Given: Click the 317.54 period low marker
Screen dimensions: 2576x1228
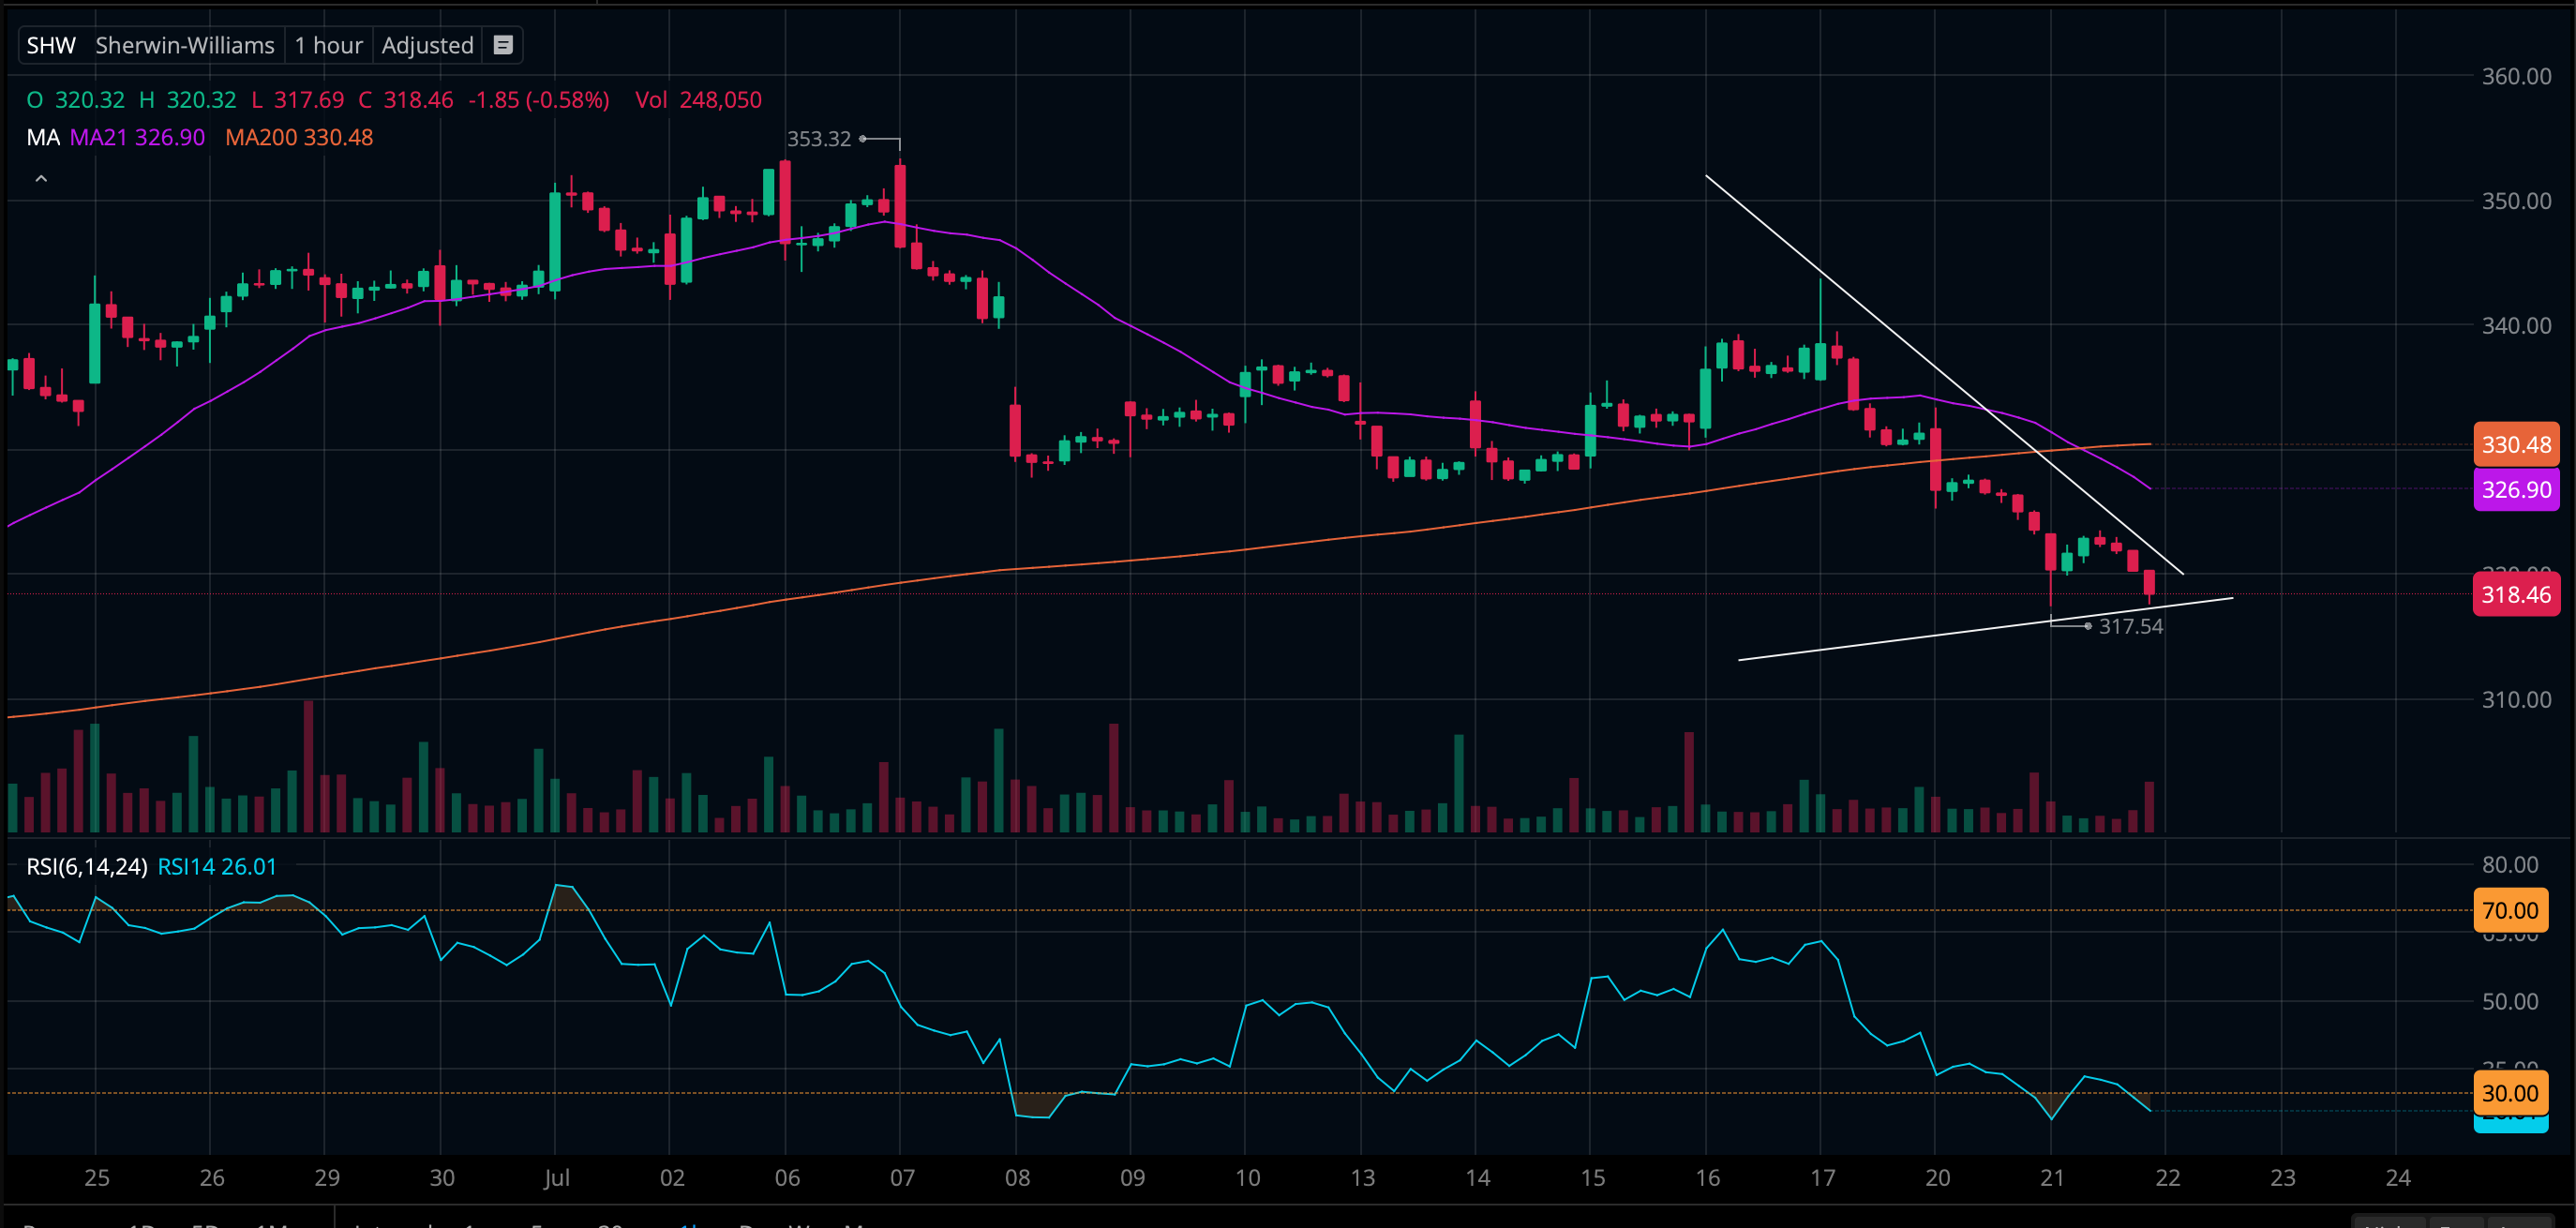Looking at the screenshot, I should pyautogui.click(x=2131, y=626).
